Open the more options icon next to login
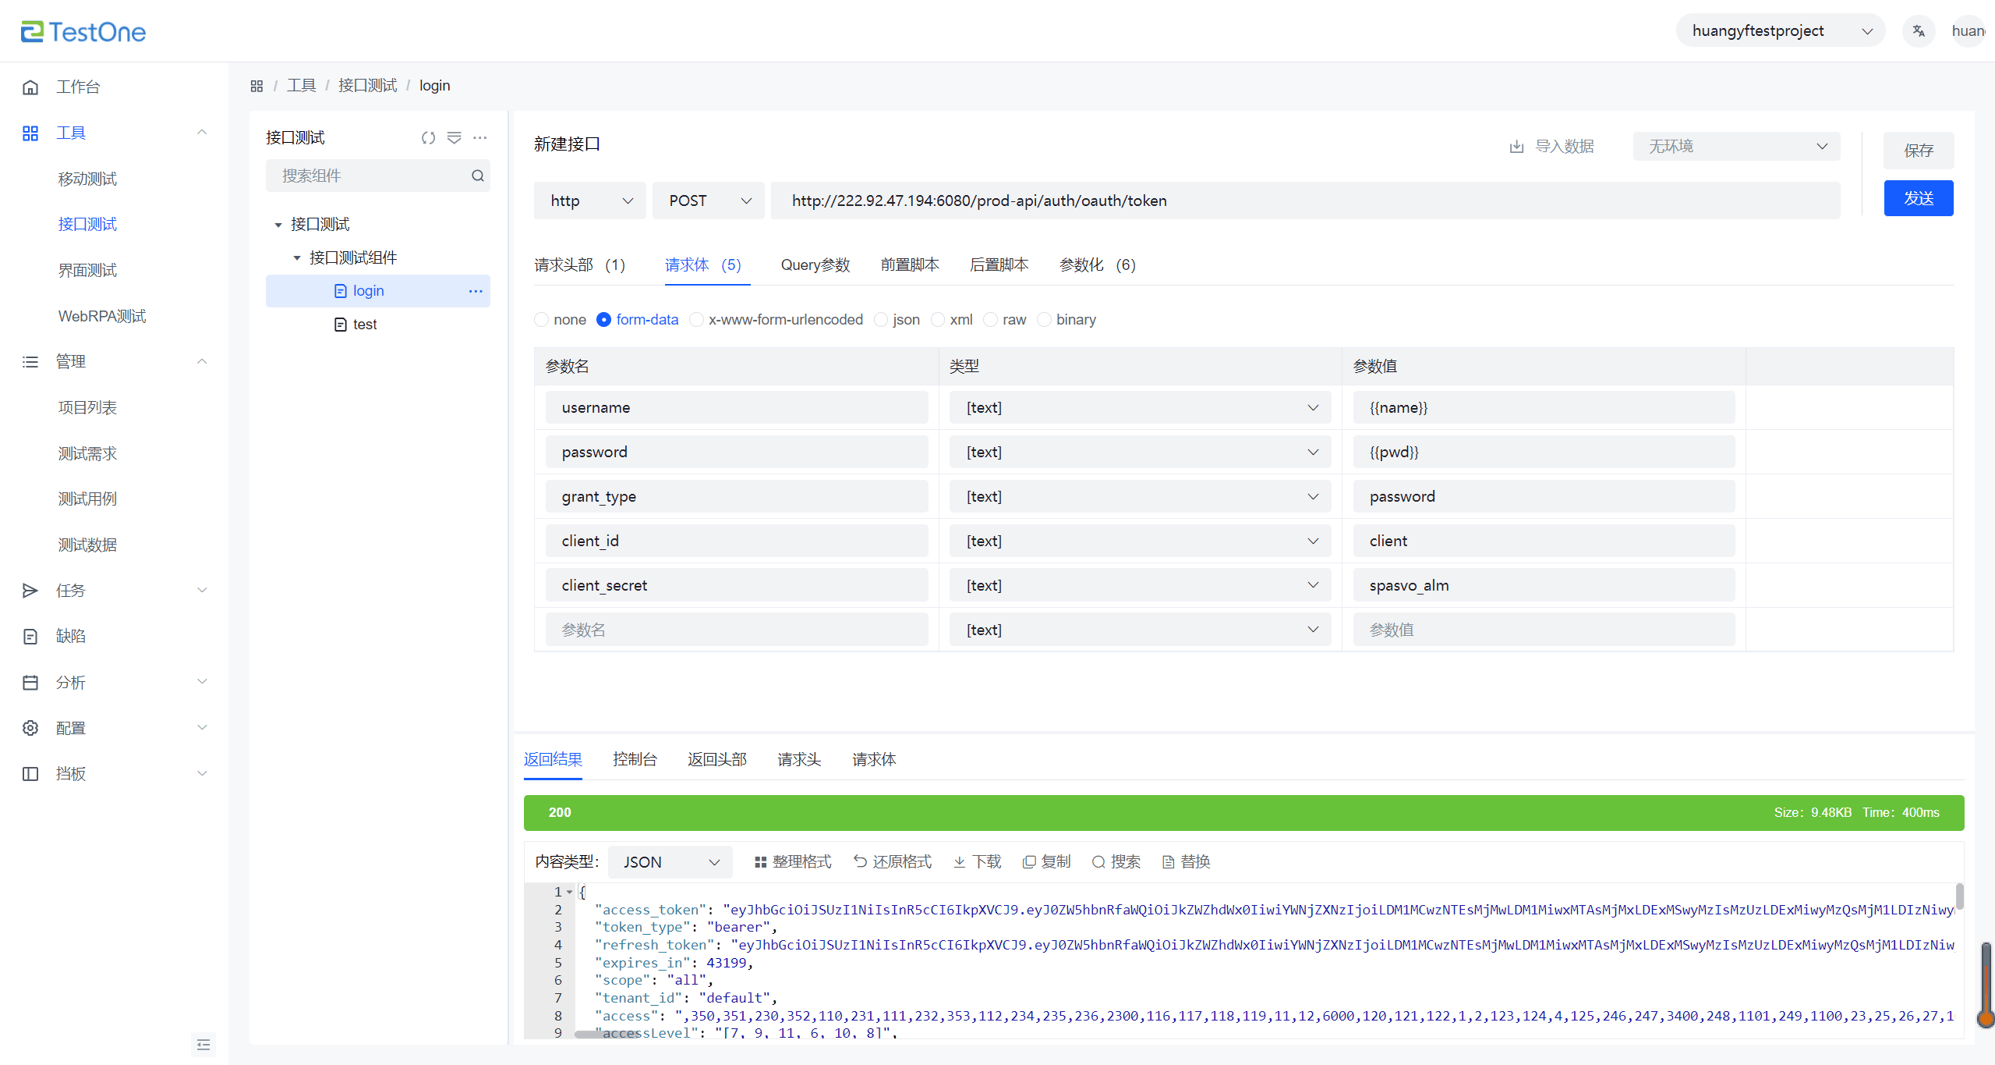1995x1065 pixels. tap(476, 291)
